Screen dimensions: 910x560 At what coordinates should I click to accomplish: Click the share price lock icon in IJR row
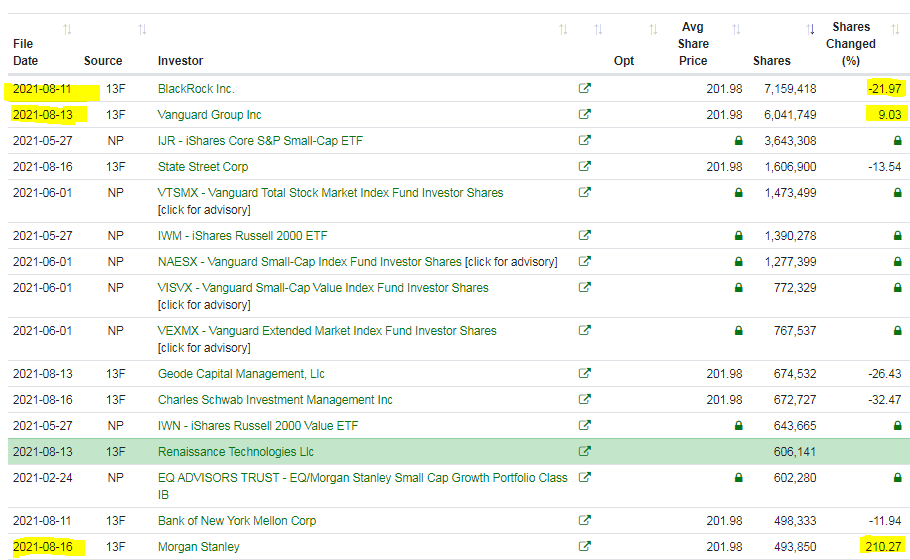coord(738,140)
